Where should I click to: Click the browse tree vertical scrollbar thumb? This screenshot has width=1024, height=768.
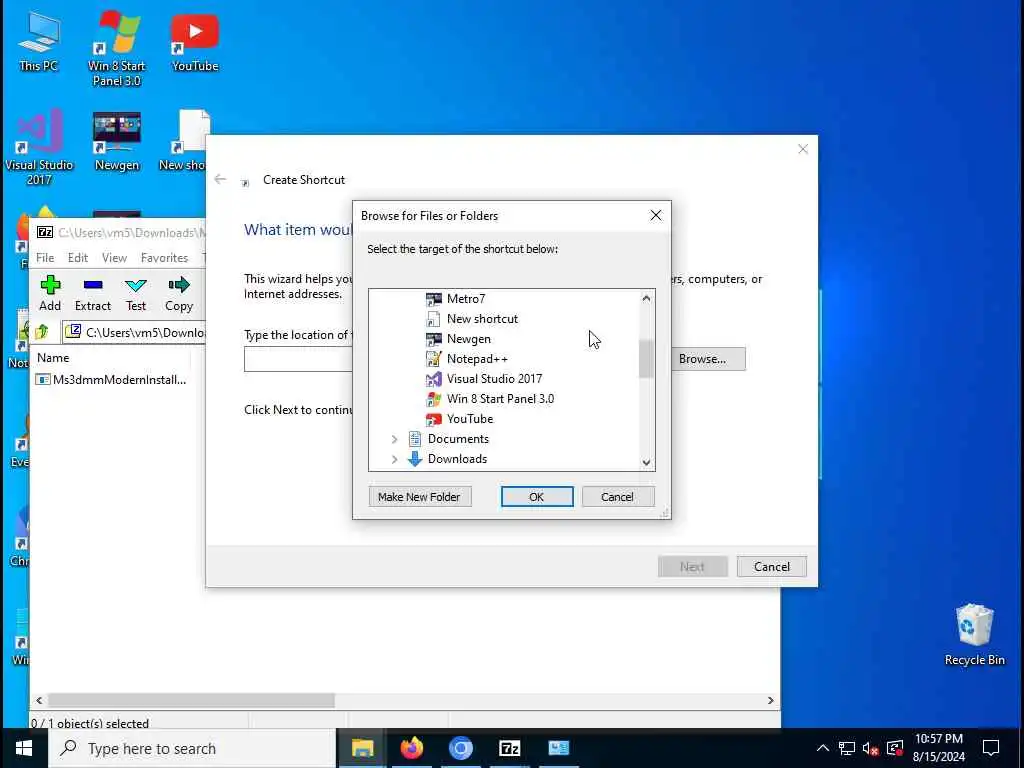pos(646,359)
